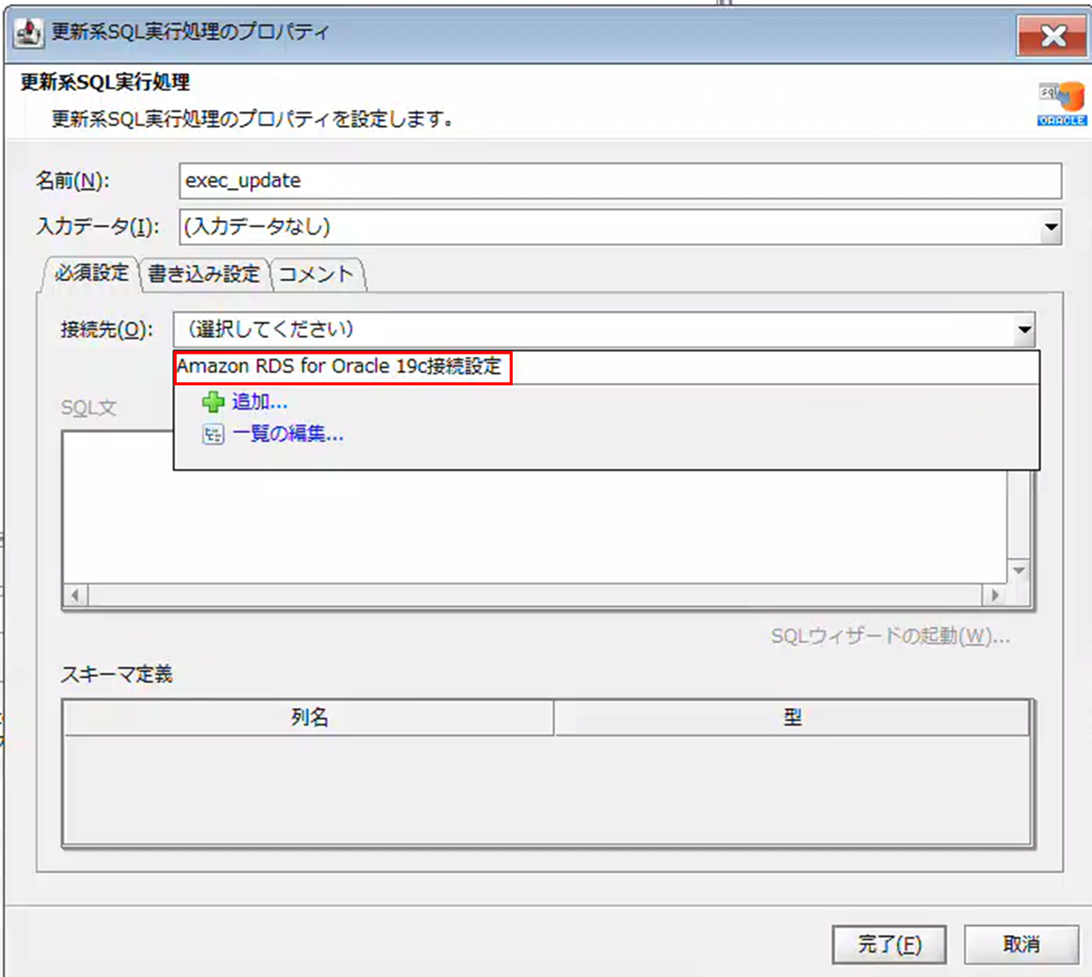Screen dimensions: 1092x977
Task: Click the dialog title bar app icon
Action: [29, 32]
